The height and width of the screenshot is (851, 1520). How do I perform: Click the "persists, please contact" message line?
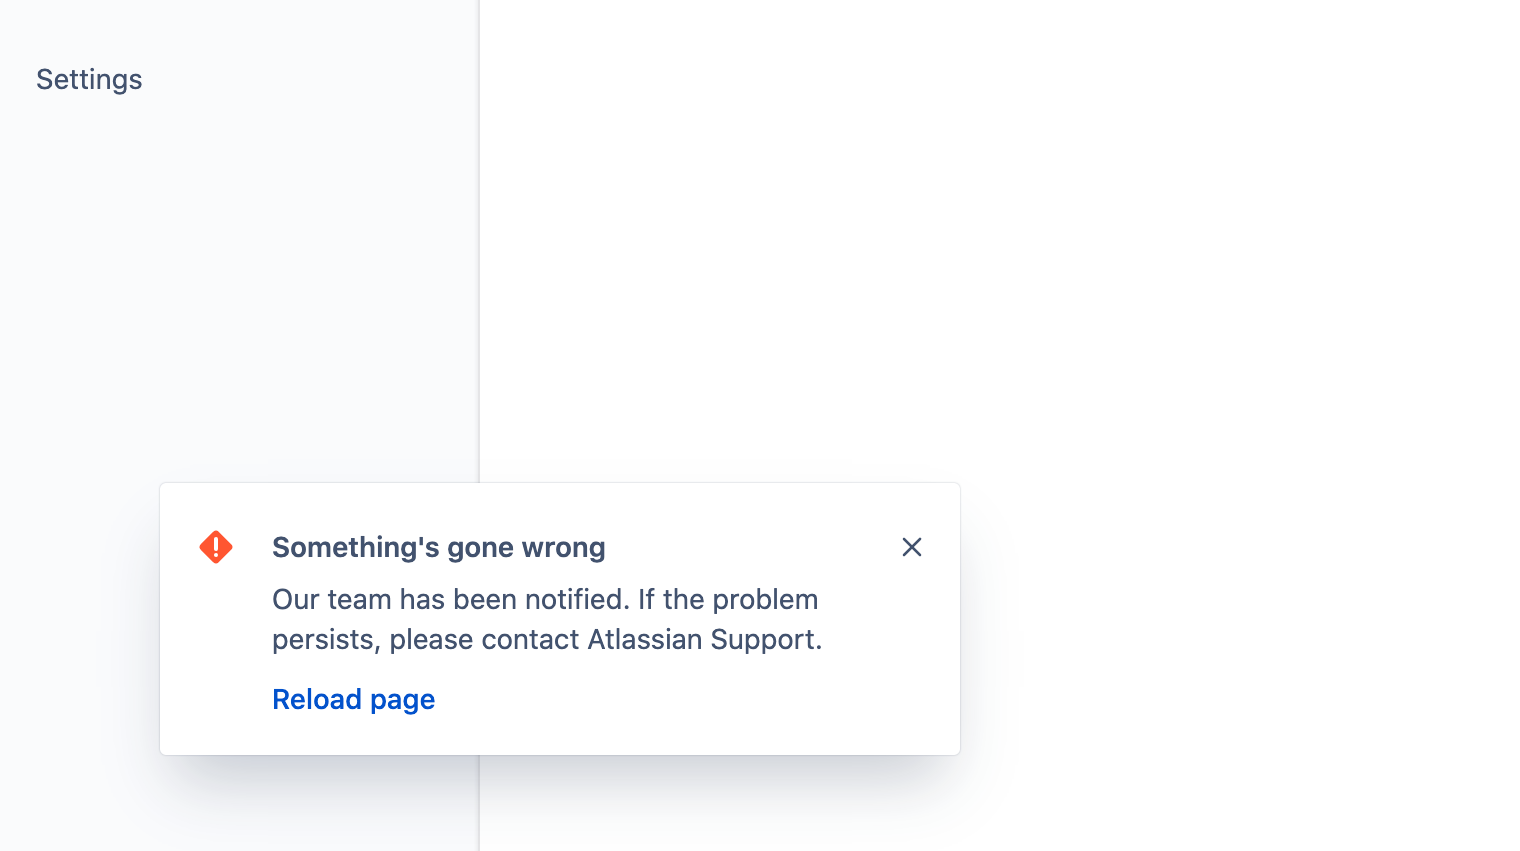point(547,639)
